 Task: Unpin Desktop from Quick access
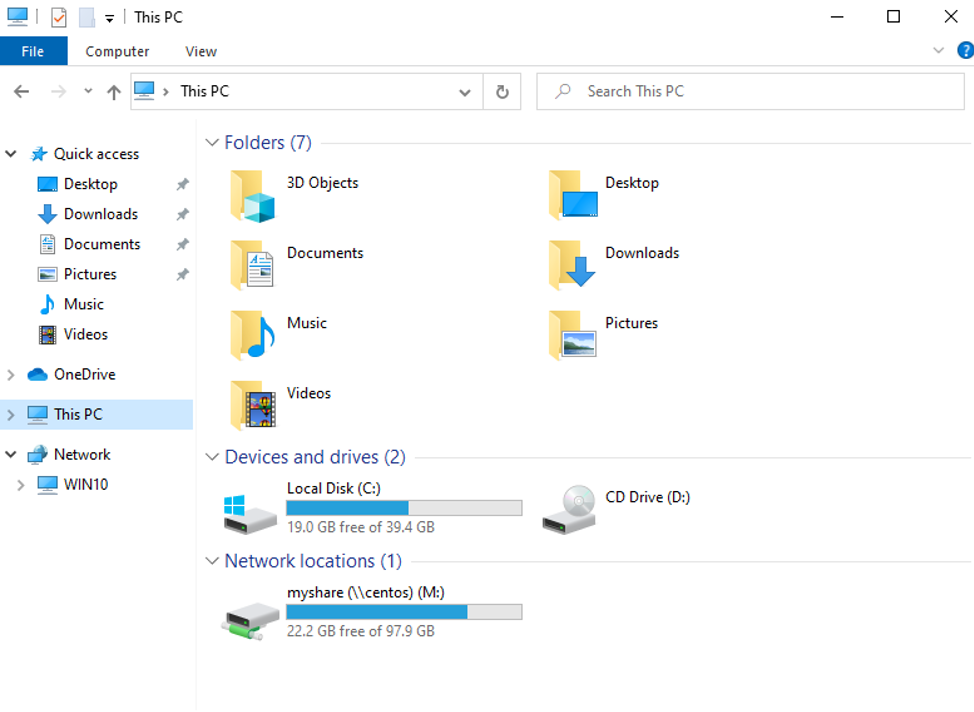182,184
